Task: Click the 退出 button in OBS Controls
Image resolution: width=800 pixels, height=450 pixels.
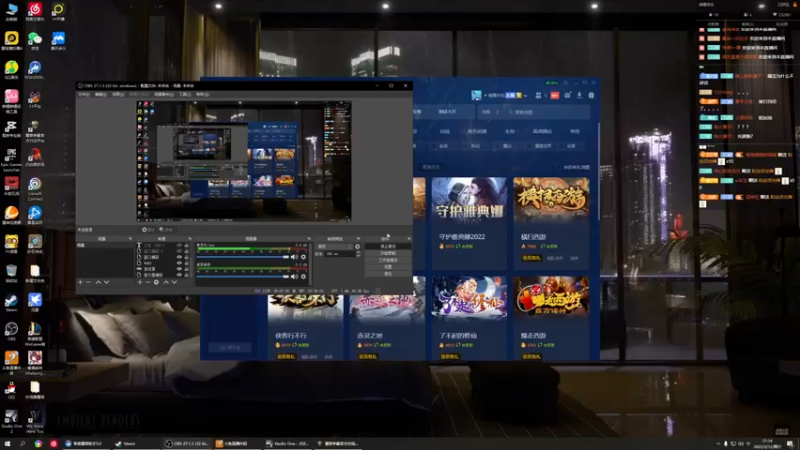Action: pyautogui.click(x=388, y=274)
